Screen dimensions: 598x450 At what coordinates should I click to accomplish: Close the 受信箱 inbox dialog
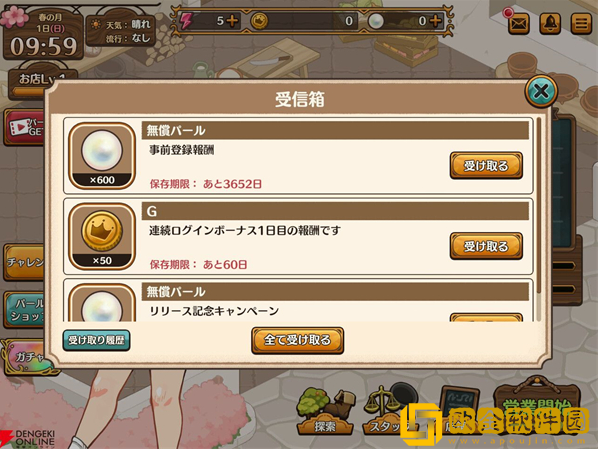[541, 92]
